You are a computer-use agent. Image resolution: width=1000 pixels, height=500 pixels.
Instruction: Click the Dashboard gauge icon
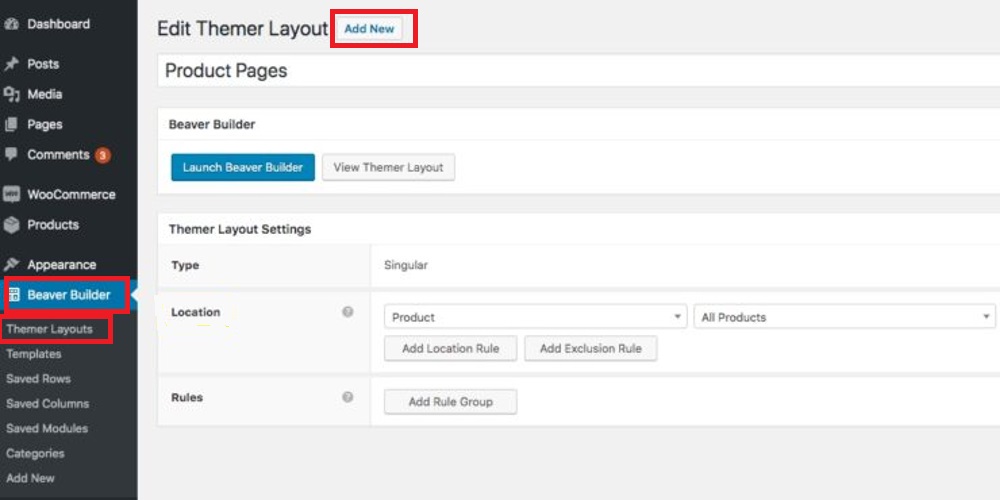(11, 24)
